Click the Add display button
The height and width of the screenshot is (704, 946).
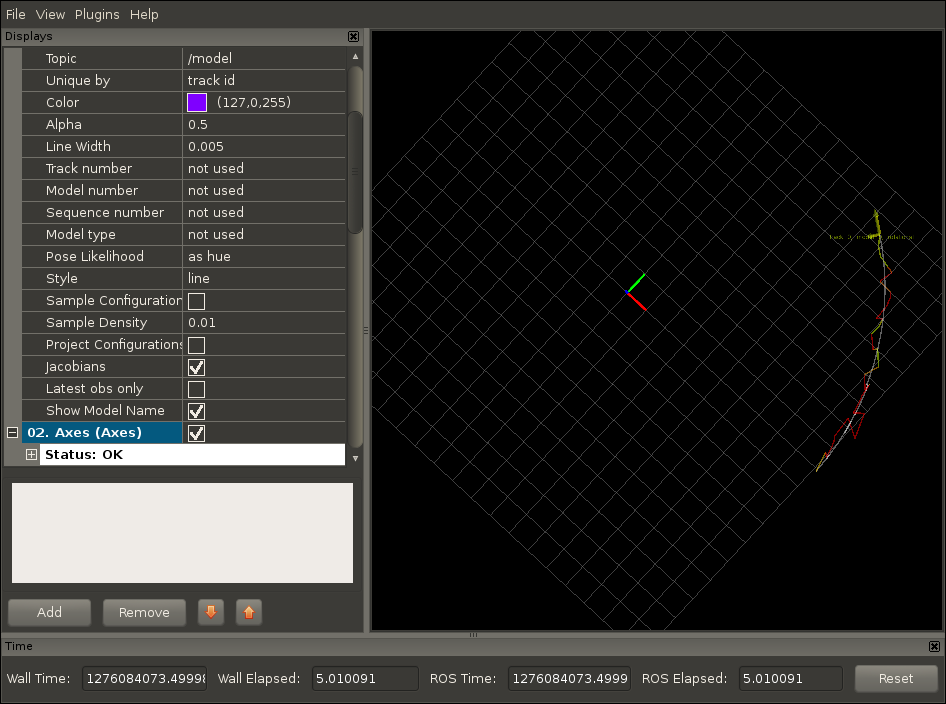[x=49, y=612]
